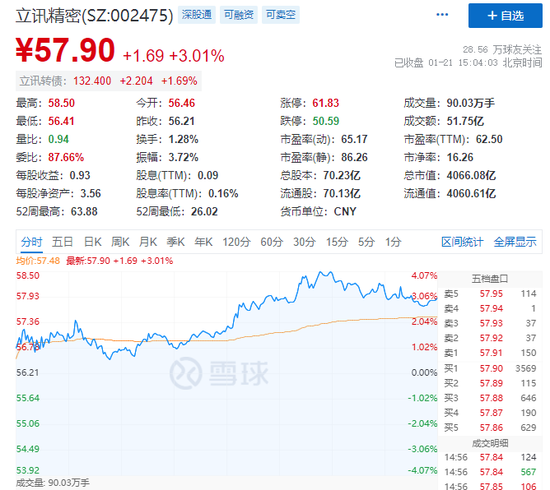Select the 15分 chart interval
550x490 pixels.
pos(337,242)
